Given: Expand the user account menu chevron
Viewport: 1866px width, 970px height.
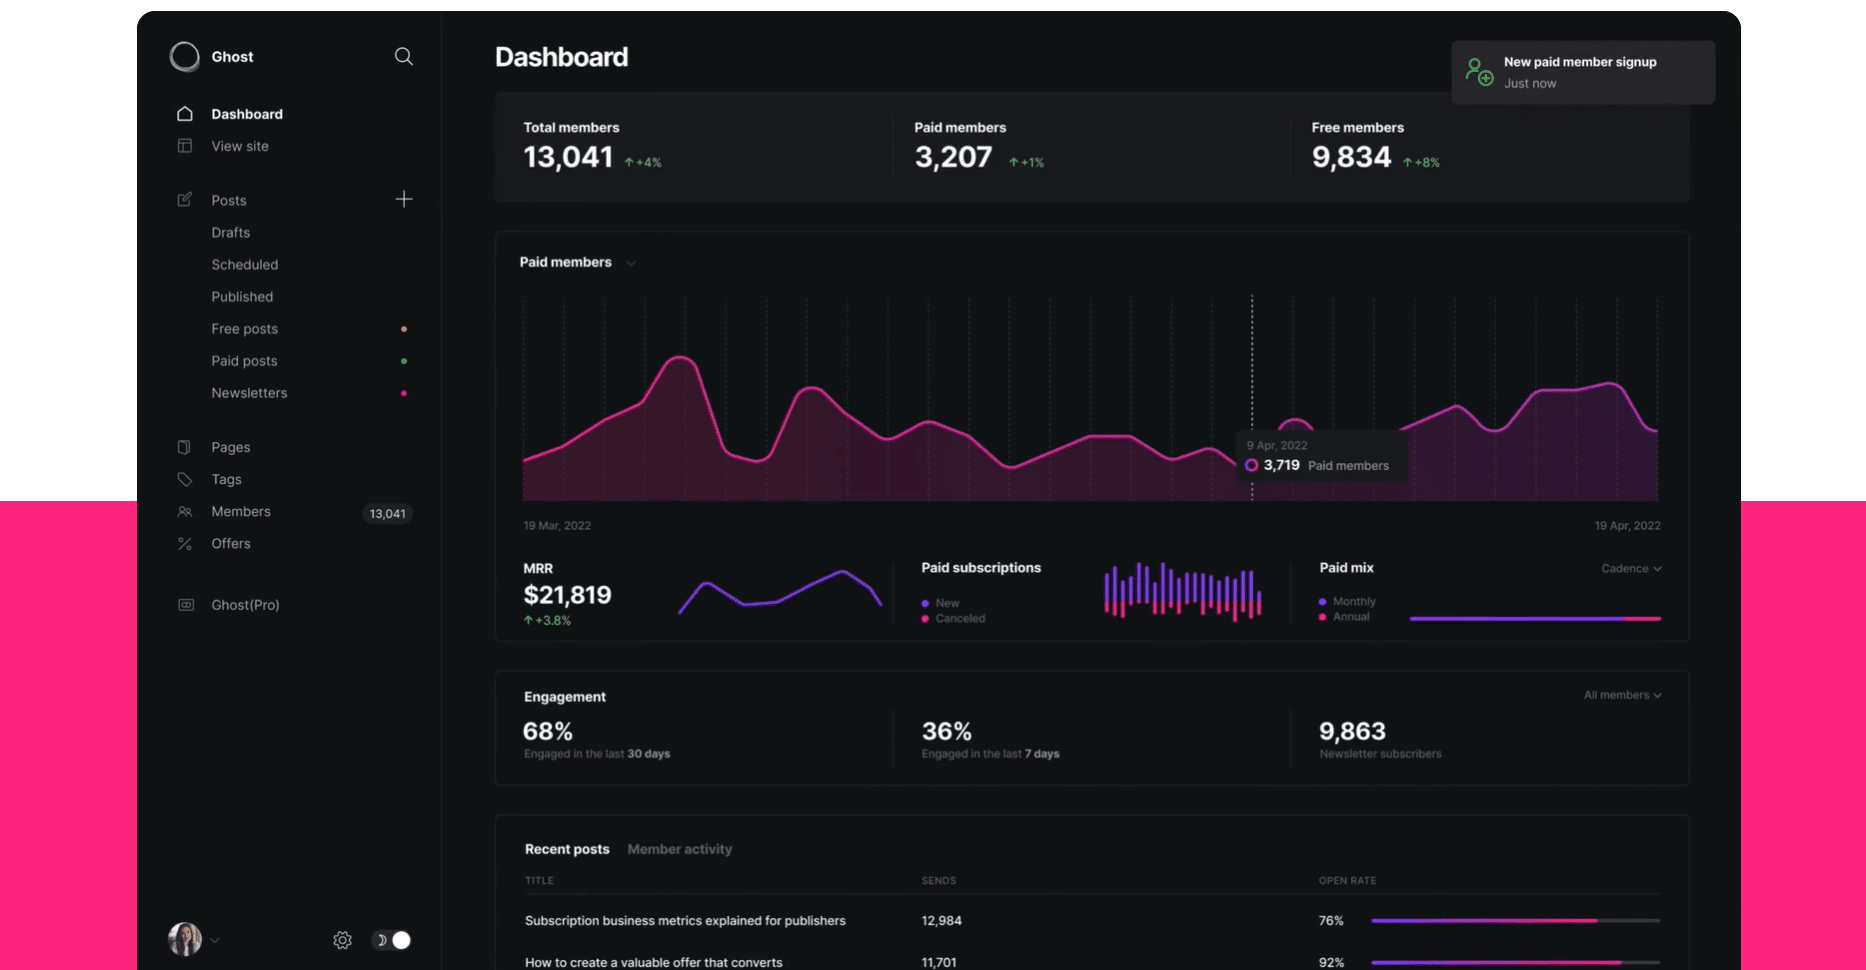Looking at the screenshot, I should 215,940.
